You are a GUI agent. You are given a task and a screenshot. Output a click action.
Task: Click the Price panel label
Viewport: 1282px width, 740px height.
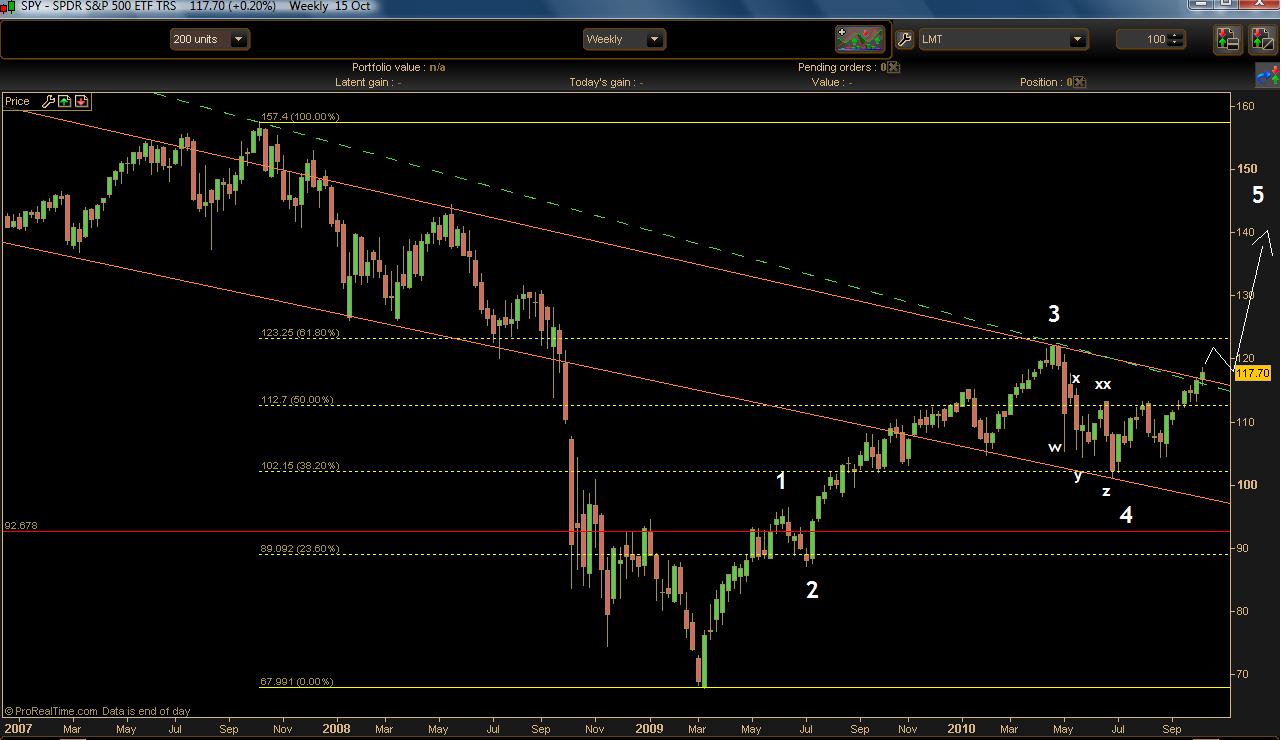(x=17, y=101)
